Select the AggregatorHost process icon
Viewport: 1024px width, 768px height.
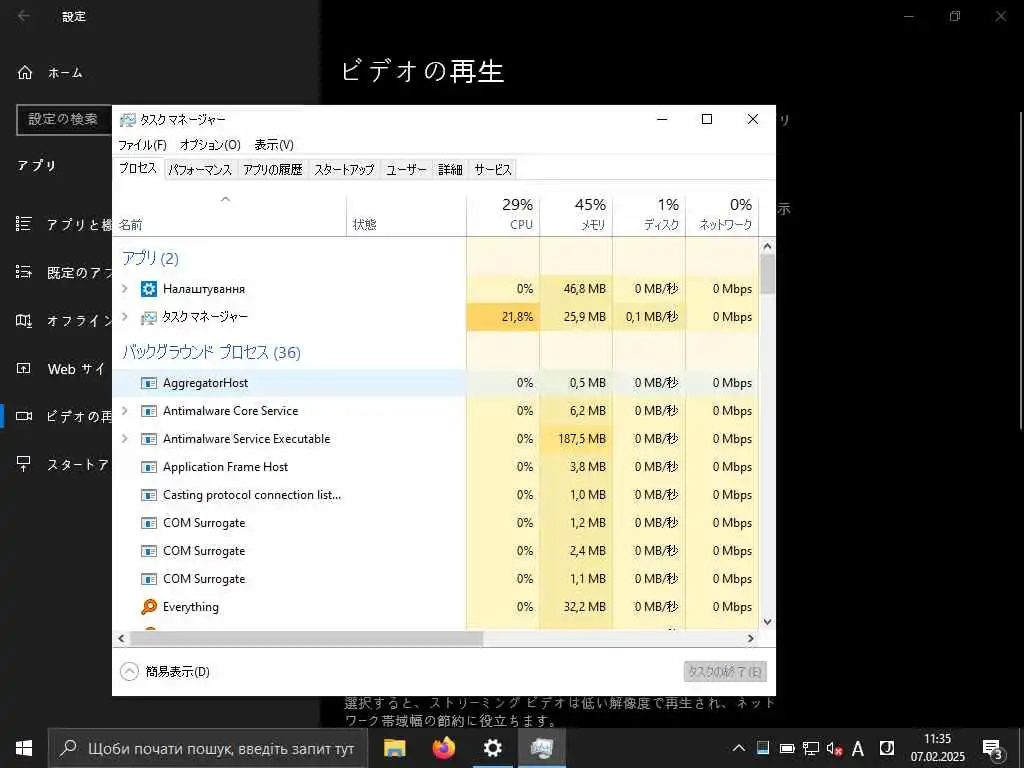tap(149, 383)
